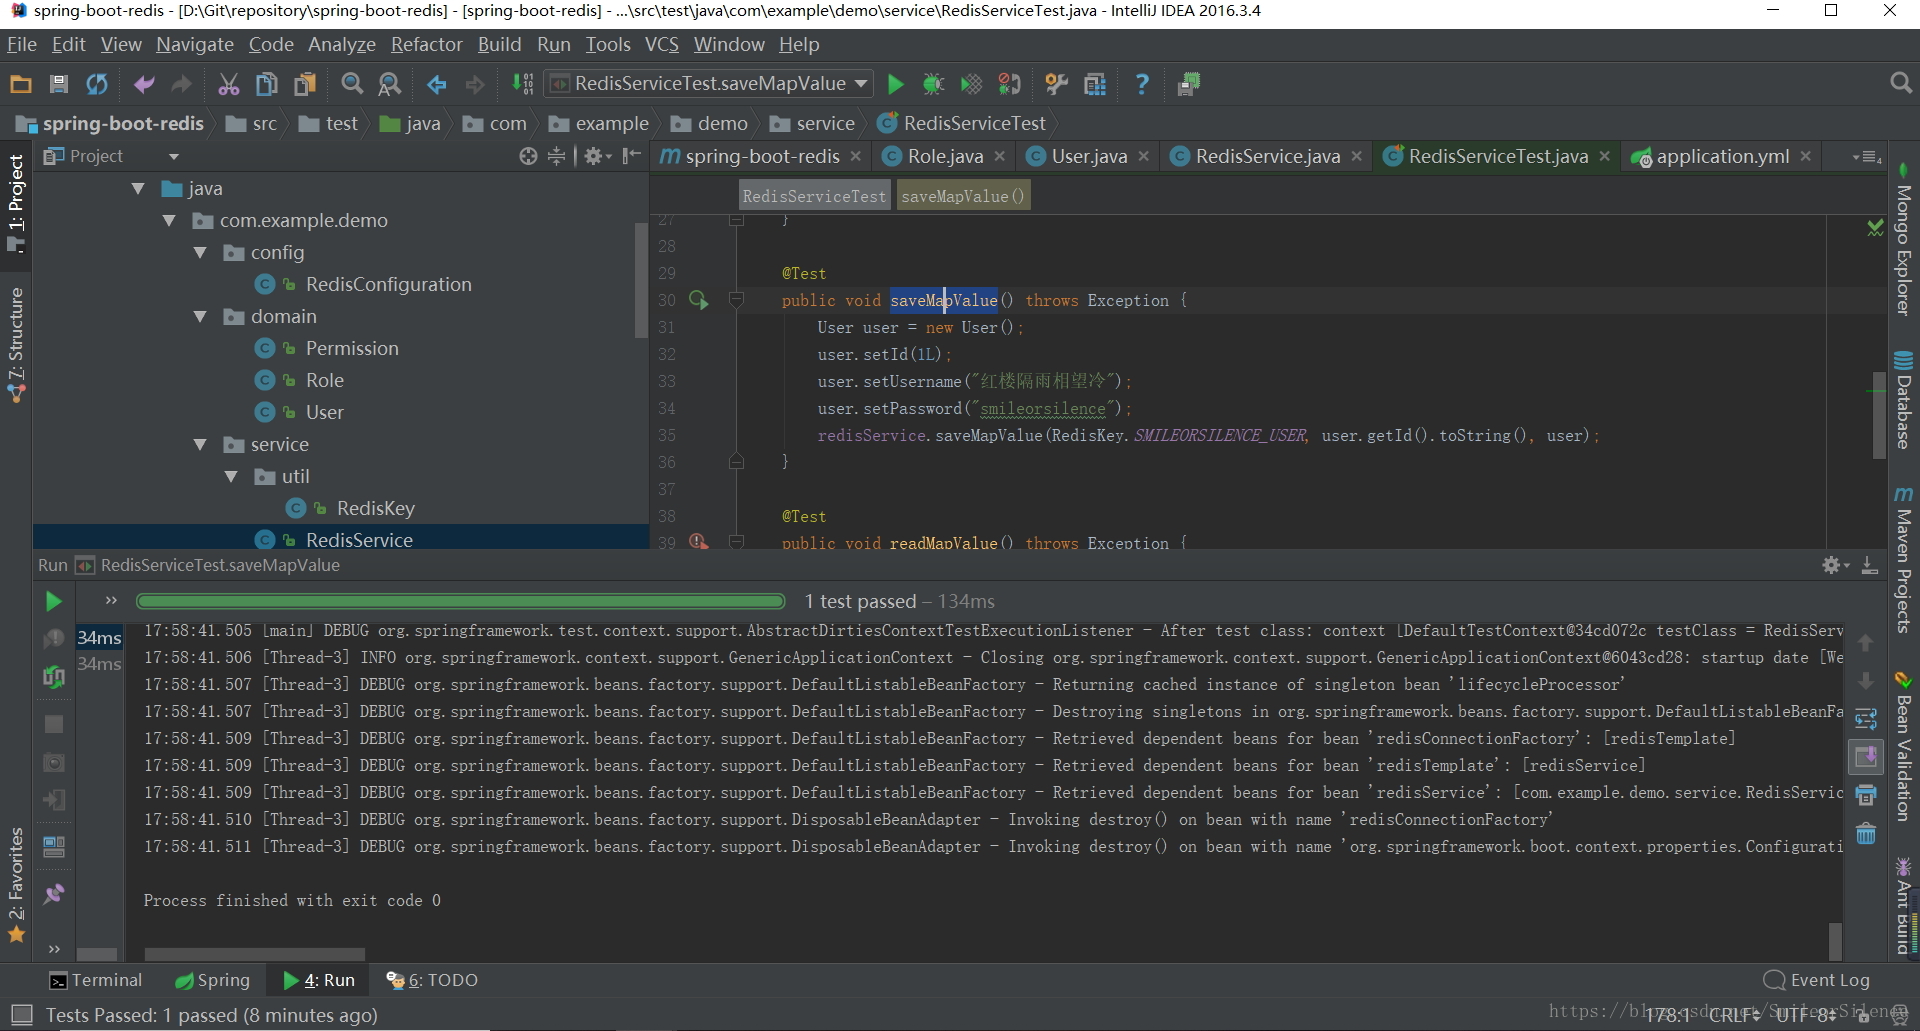Click the demo breadcrumb in navigation bar

pyautogui.click(x=710, y=123)
